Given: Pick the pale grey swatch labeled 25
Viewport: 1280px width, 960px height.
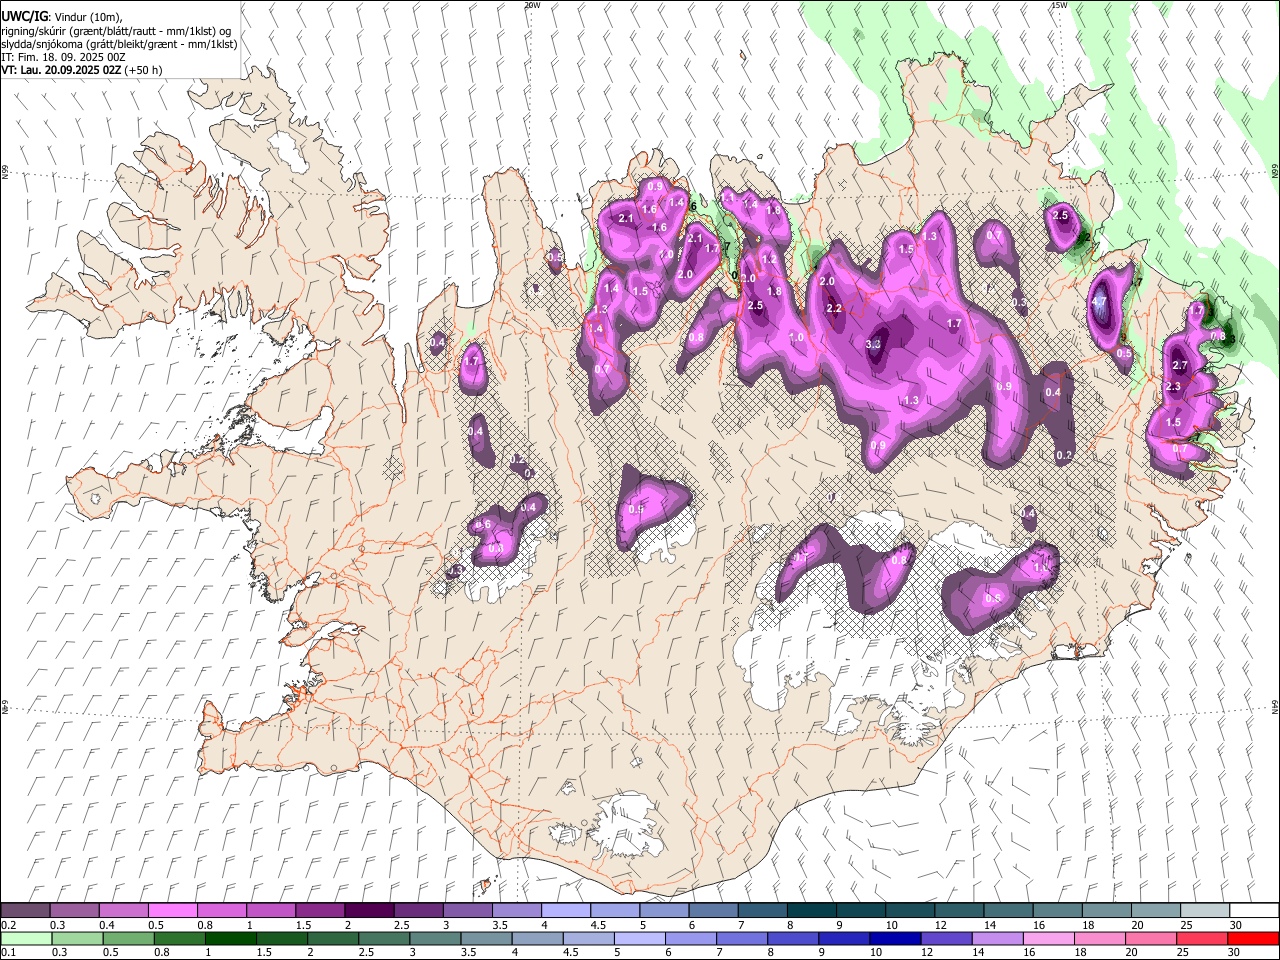Looking at the screenshot, I should [1205, 910].
